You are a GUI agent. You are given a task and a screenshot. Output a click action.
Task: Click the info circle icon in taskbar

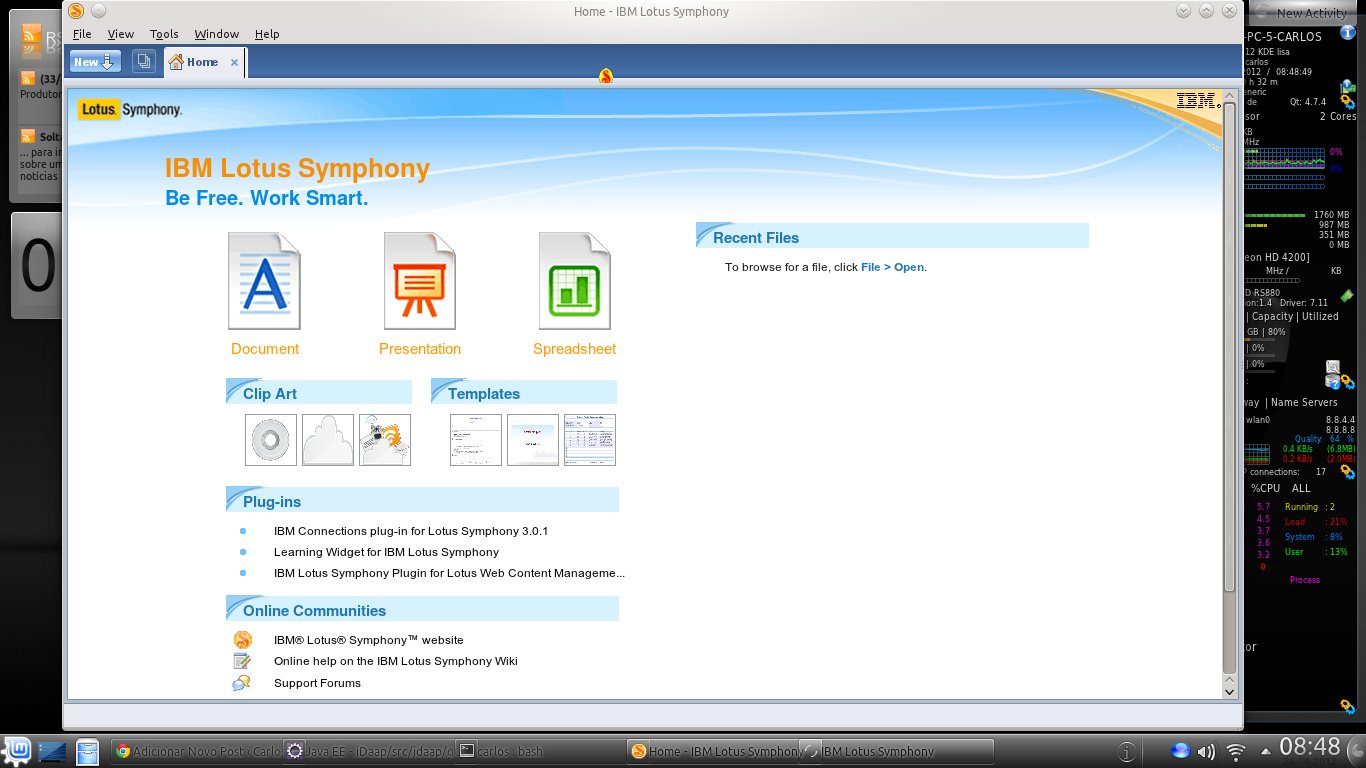click(x=1126, y=751)
